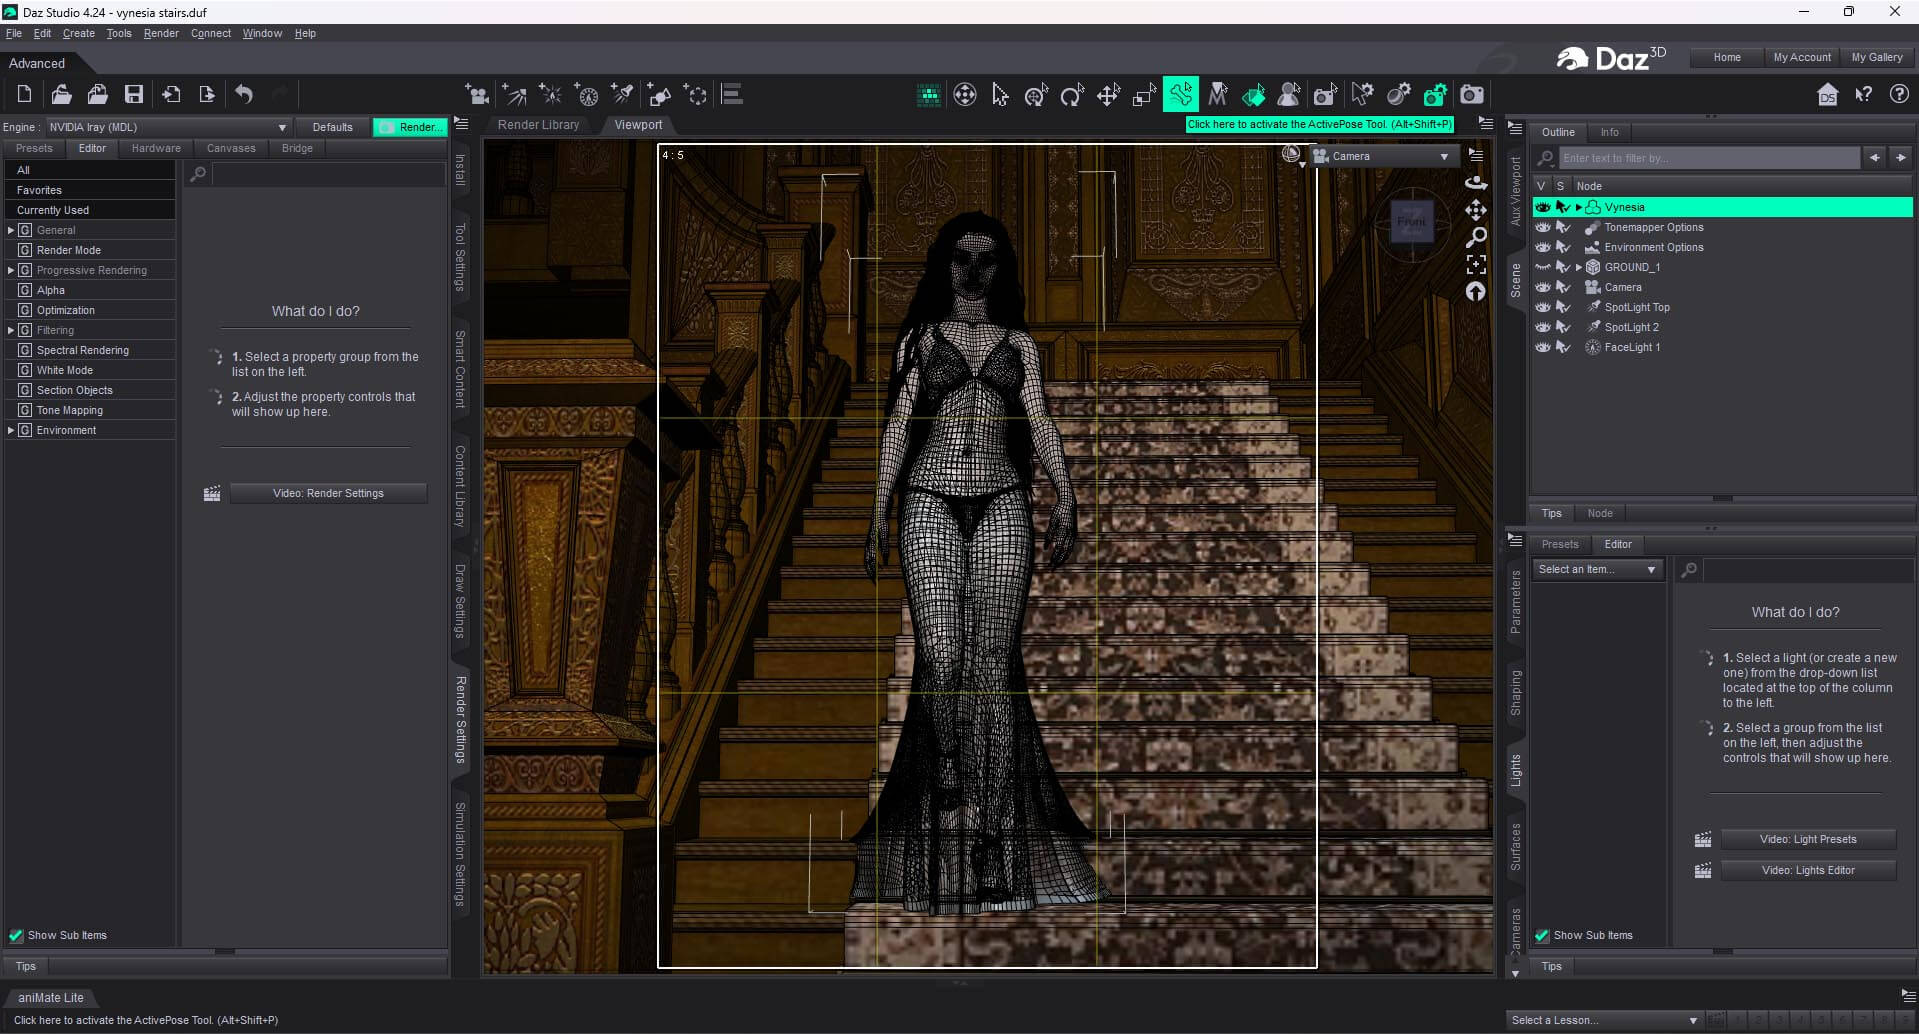Expand the General property group
This screenshot has height=1035, width=1919.
click(11, 230)
